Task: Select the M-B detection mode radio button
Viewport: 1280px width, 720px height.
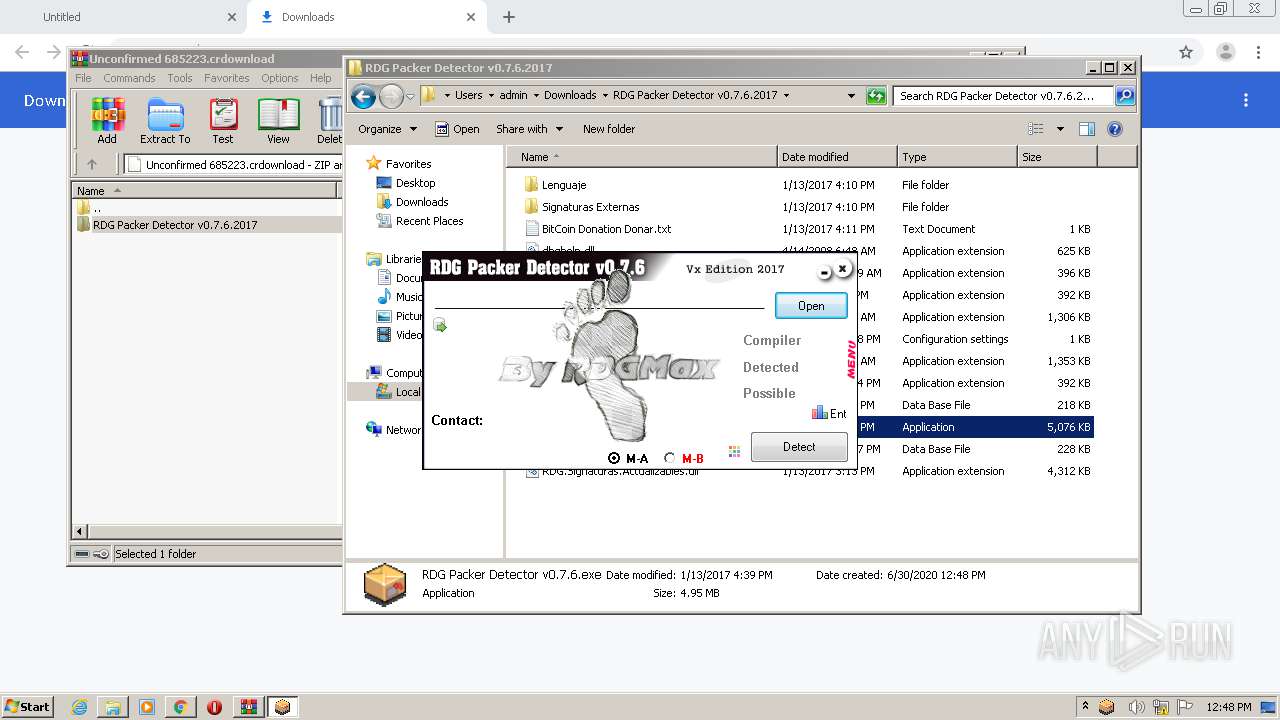Action: point(670,458)
